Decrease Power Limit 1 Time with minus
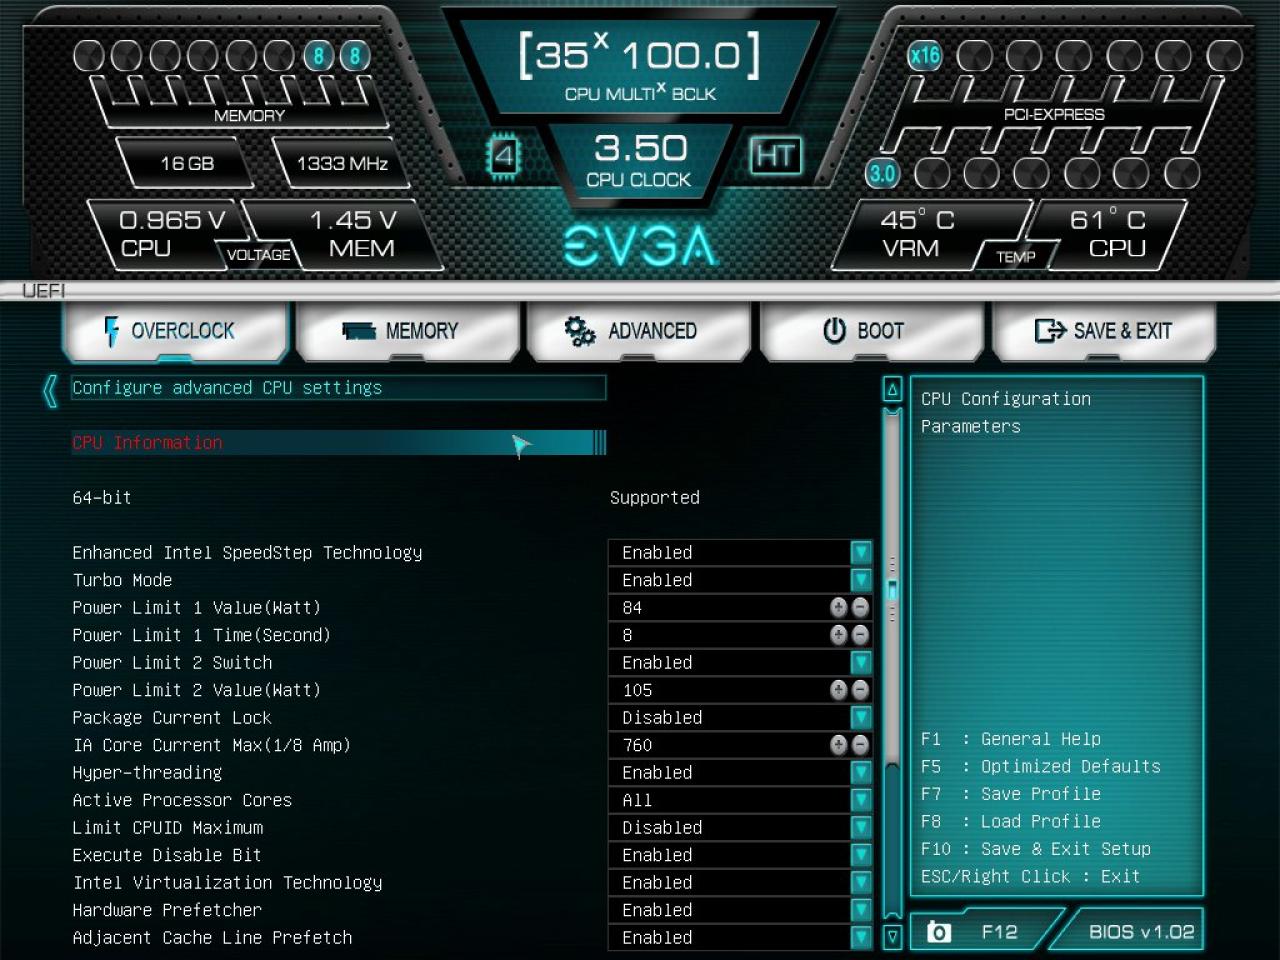Image resolution: width=1280 pixels, height=960 pixels. [860, 635]
